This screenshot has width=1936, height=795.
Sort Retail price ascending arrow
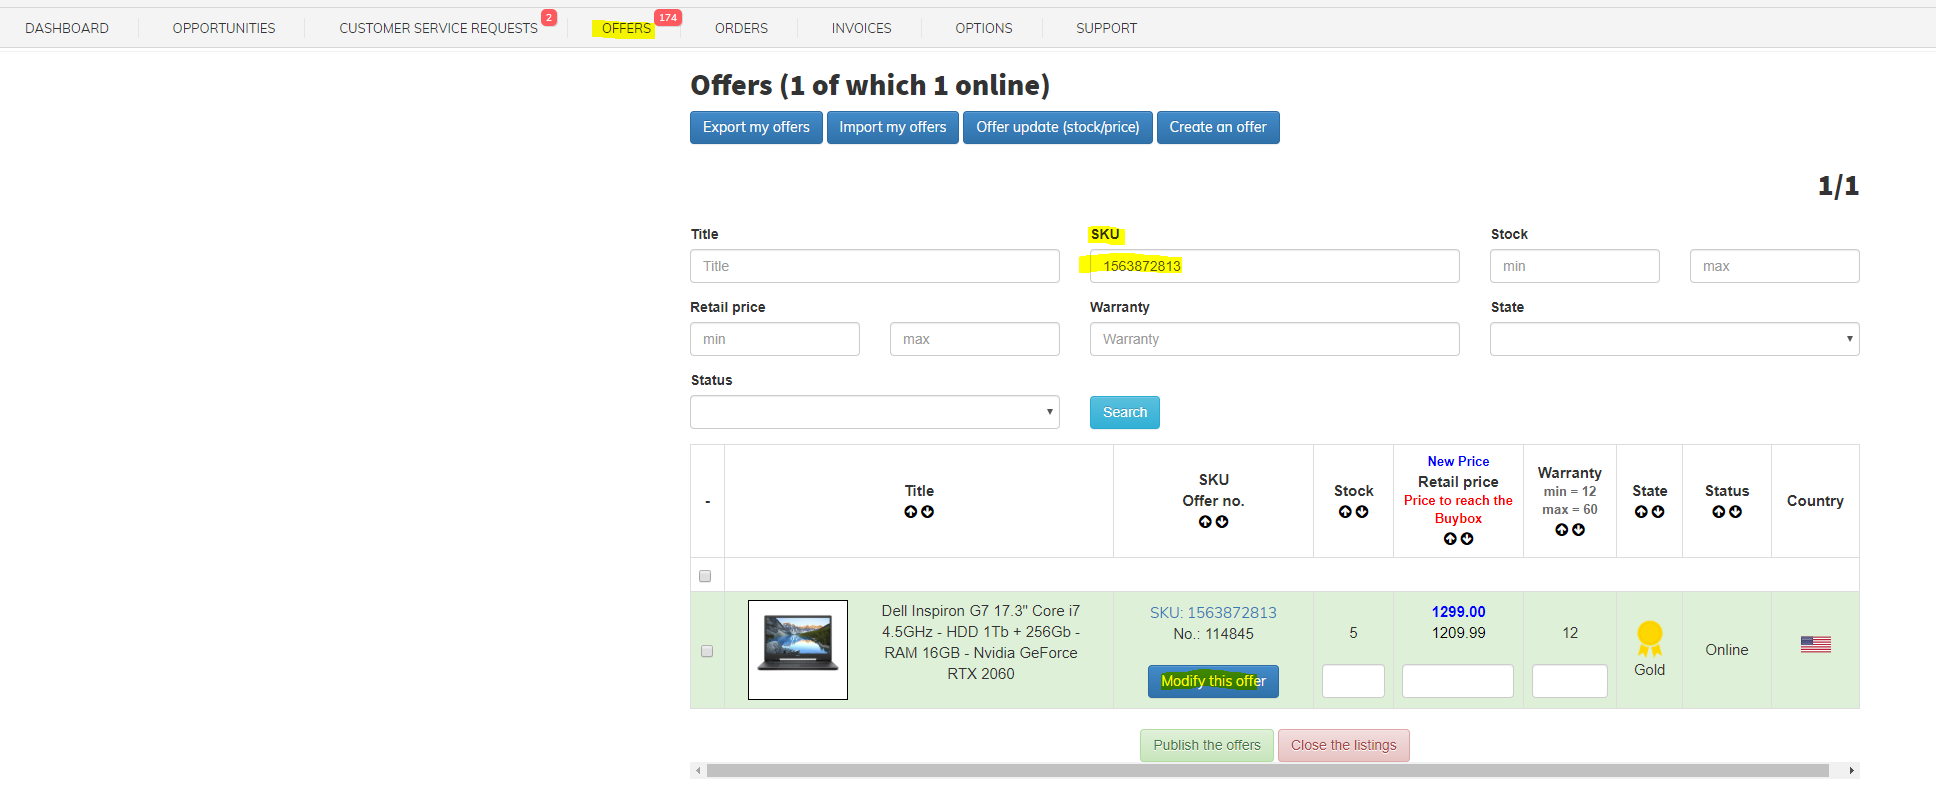(1450, 539)
